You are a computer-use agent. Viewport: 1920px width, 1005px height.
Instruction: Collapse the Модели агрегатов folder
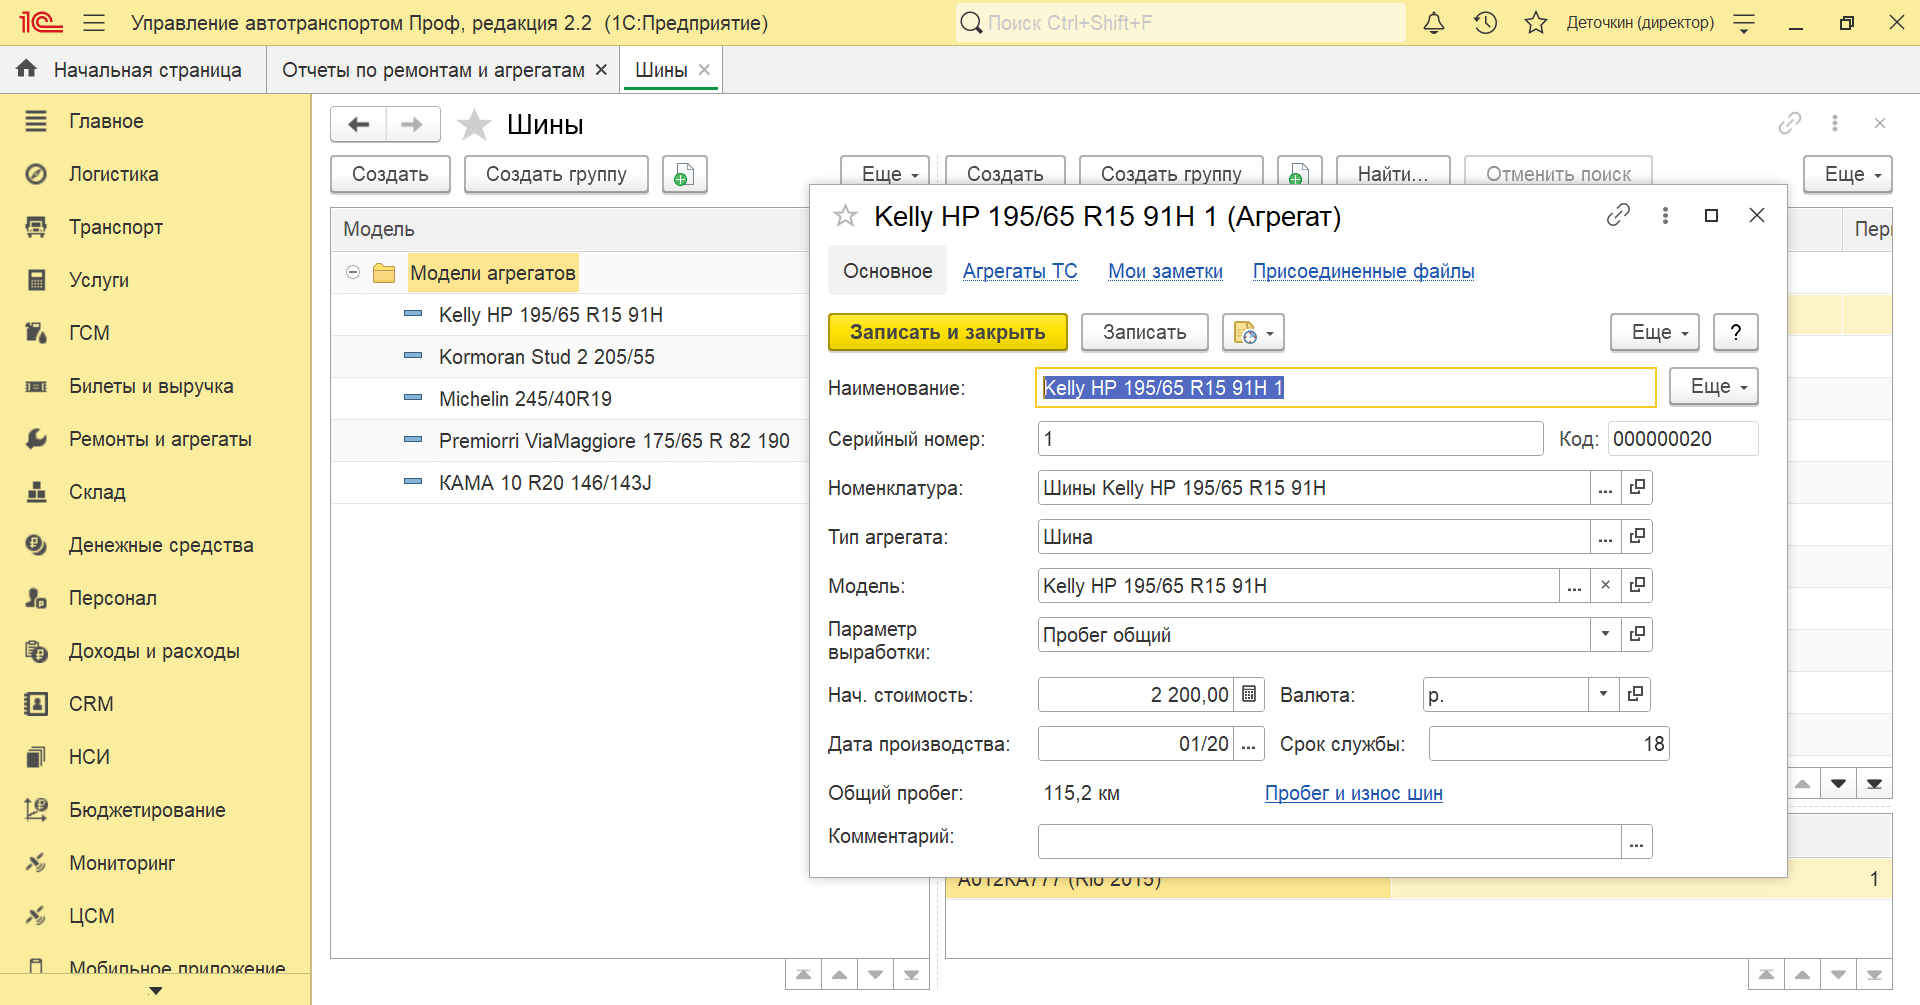point(353,272)
